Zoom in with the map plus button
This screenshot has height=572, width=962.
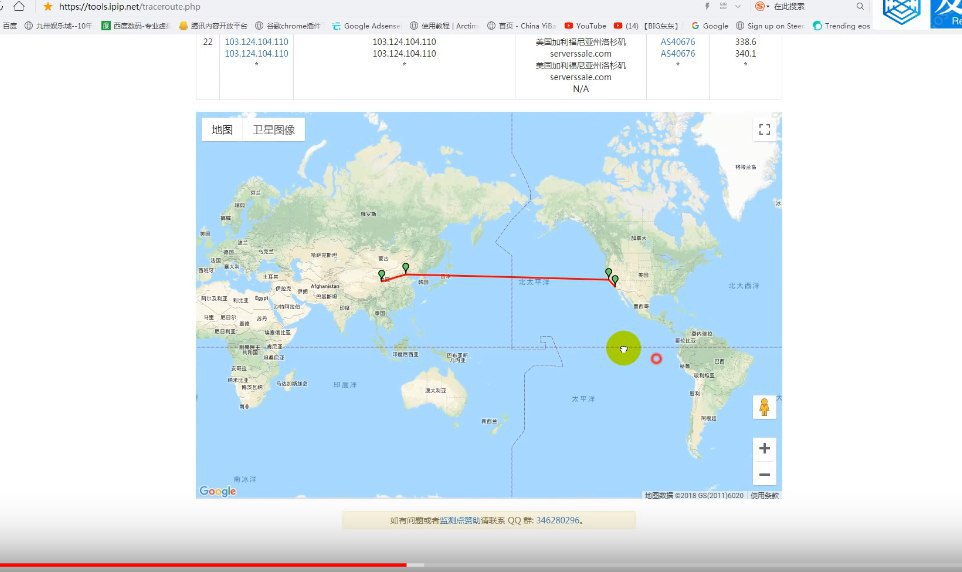coord(764,448)
